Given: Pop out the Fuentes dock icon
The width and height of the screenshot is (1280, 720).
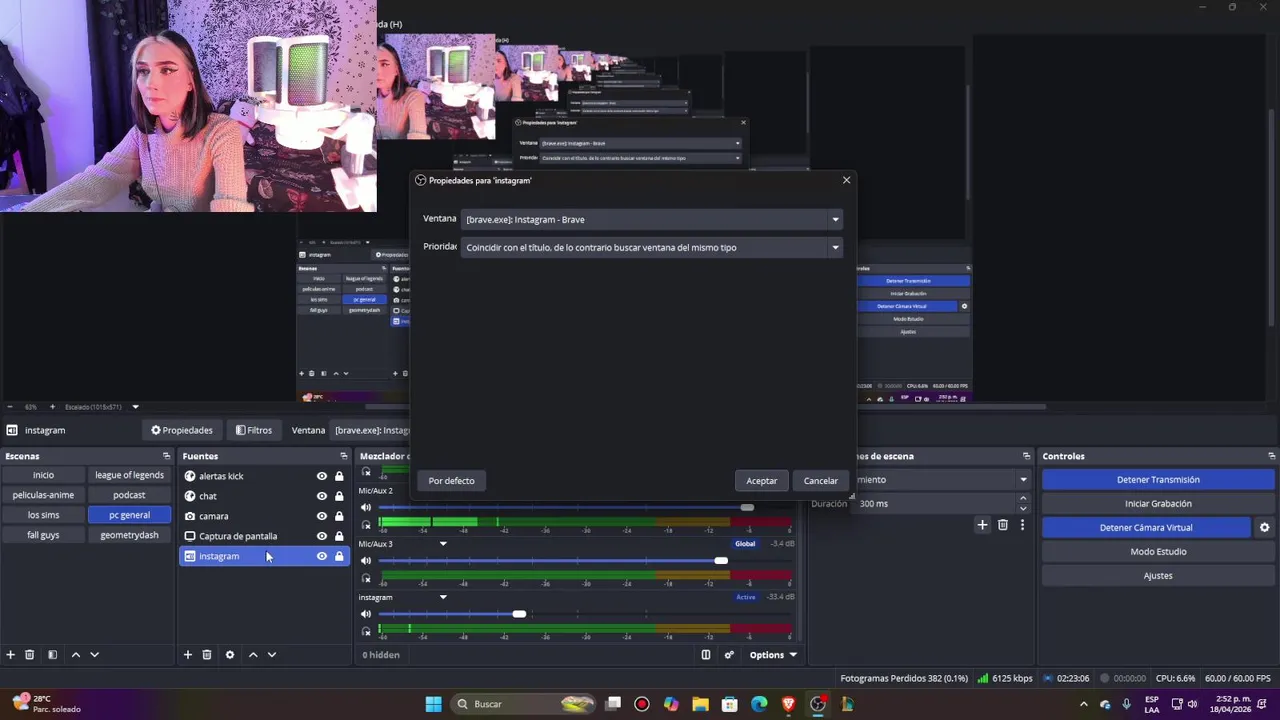Looking at the screenshot, I should 343,456.
